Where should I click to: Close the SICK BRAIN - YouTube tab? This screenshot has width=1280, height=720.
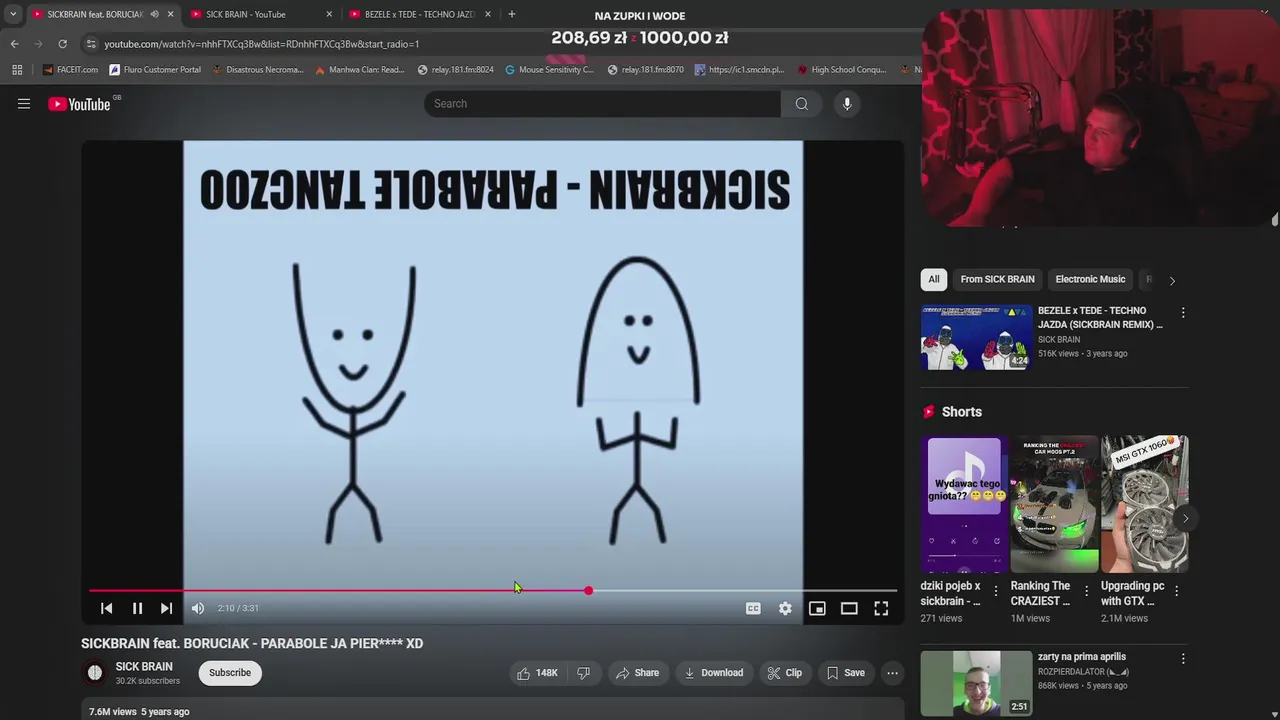tap(329, 14)
